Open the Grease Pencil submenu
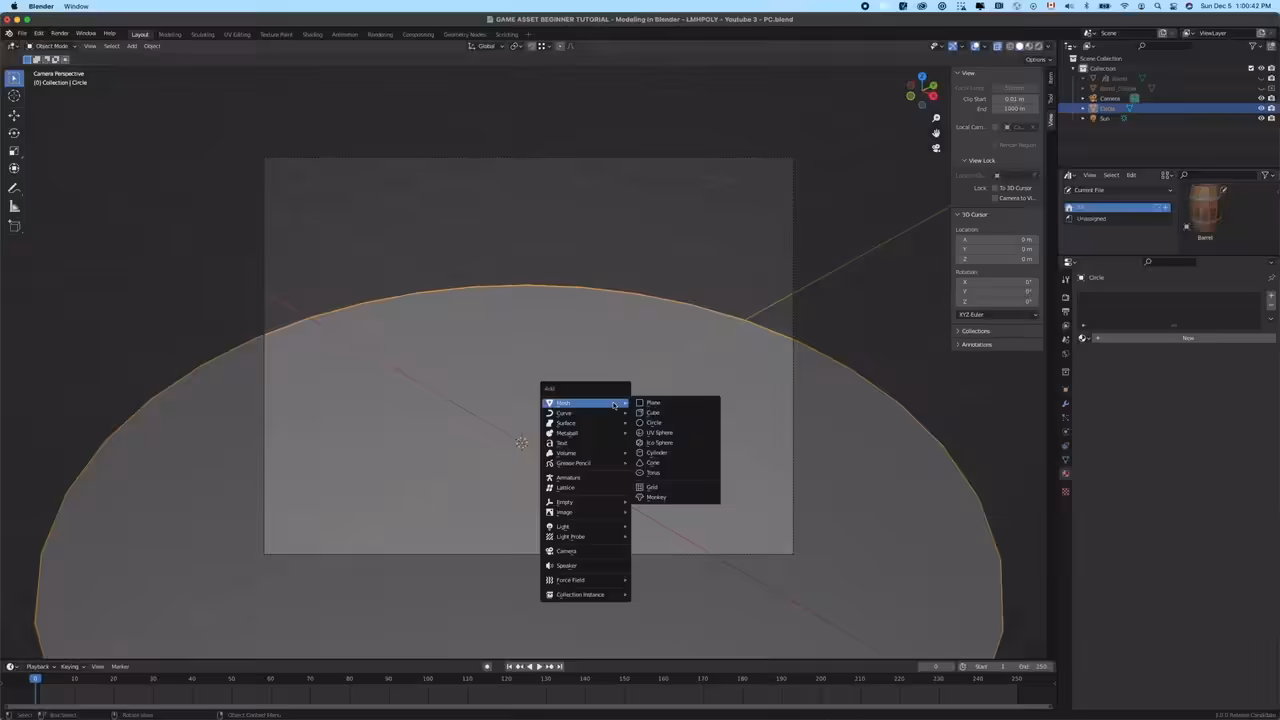Image resolution: width=1280 pixels, height=720 pixels. click(586, 463)
